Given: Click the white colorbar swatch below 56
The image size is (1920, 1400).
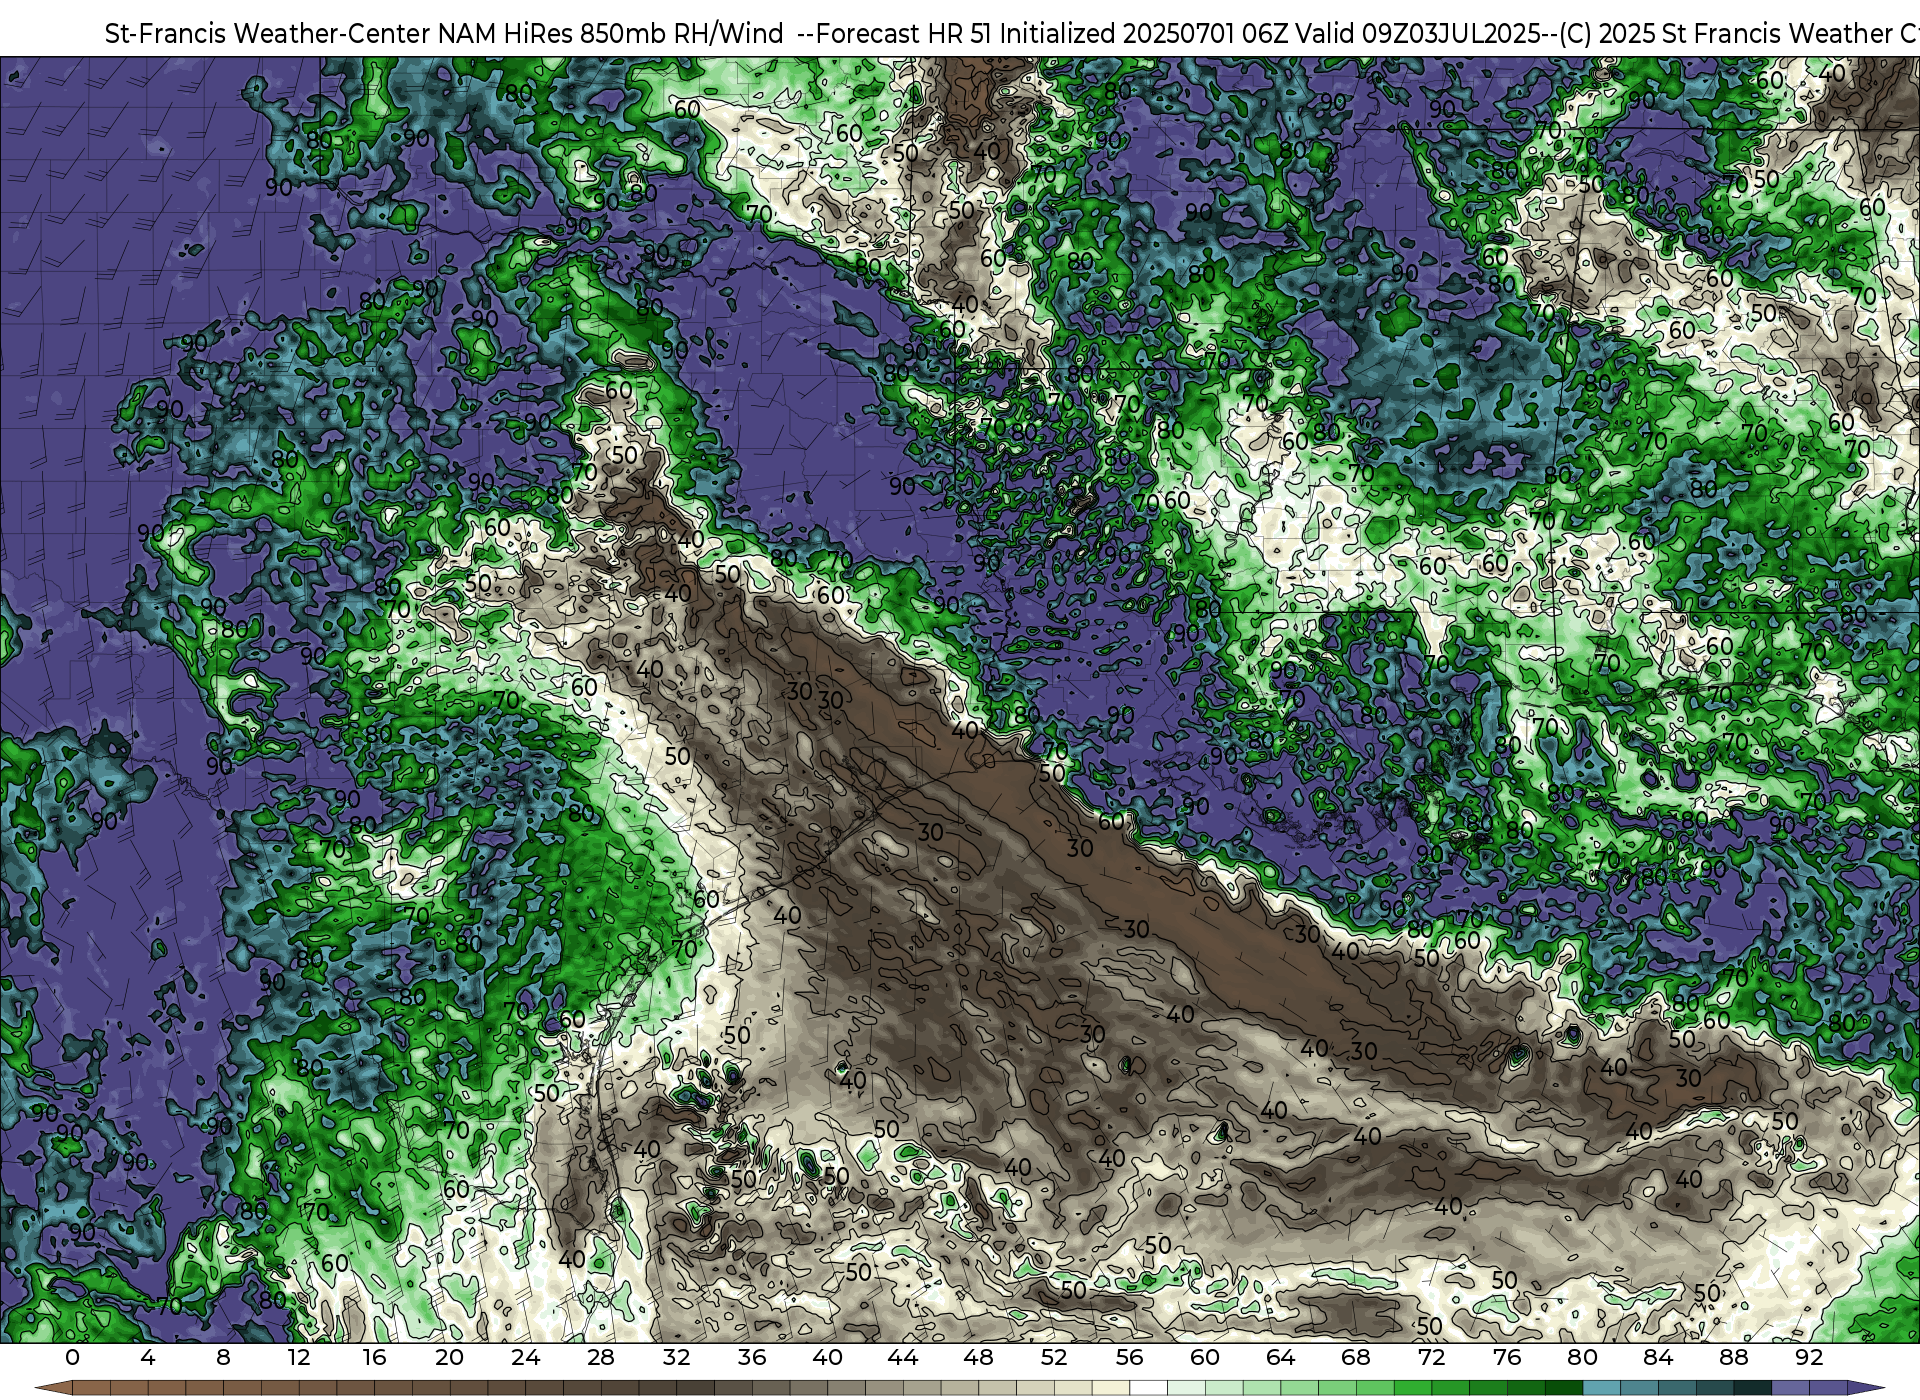Looking at the screenshot, I should click(x=1148, y=1388).
